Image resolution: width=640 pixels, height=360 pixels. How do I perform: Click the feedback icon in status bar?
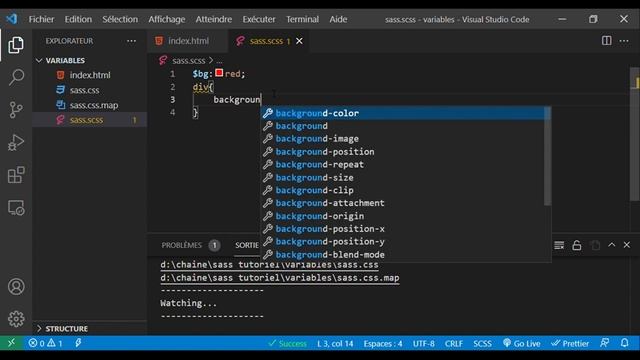pyautogui.click(x=604, y=343)
